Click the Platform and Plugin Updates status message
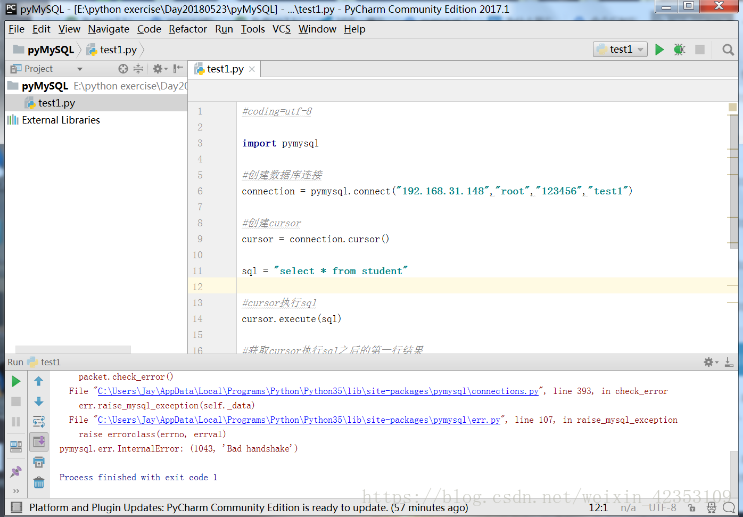743x517 pixels. pos(249,508)
